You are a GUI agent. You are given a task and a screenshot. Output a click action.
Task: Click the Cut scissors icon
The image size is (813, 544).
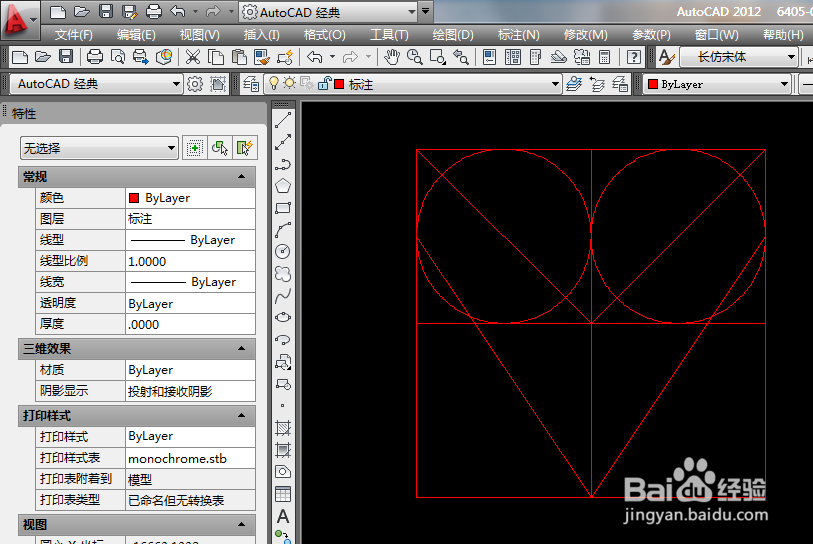pos(192,57)
